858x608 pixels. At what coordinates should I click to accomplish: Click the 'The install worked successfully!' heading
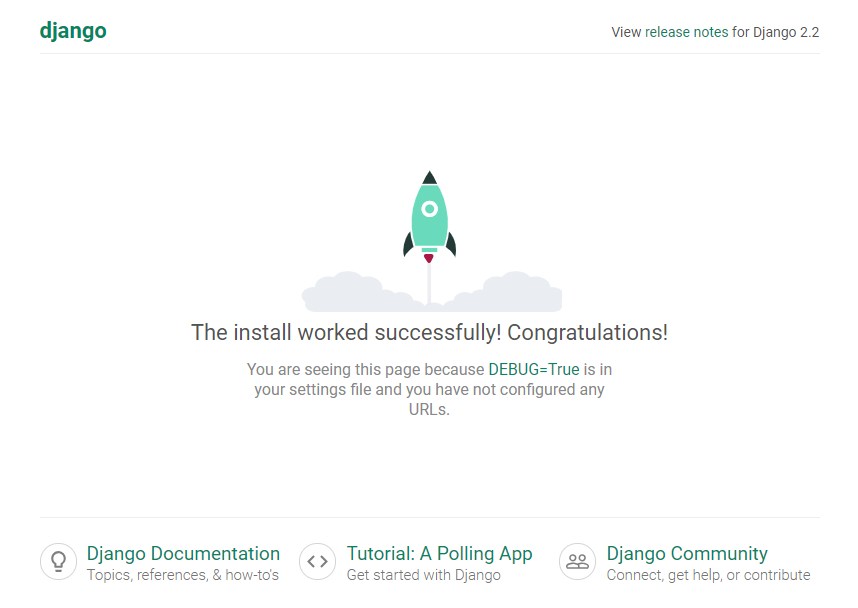[x=430, y=333]
